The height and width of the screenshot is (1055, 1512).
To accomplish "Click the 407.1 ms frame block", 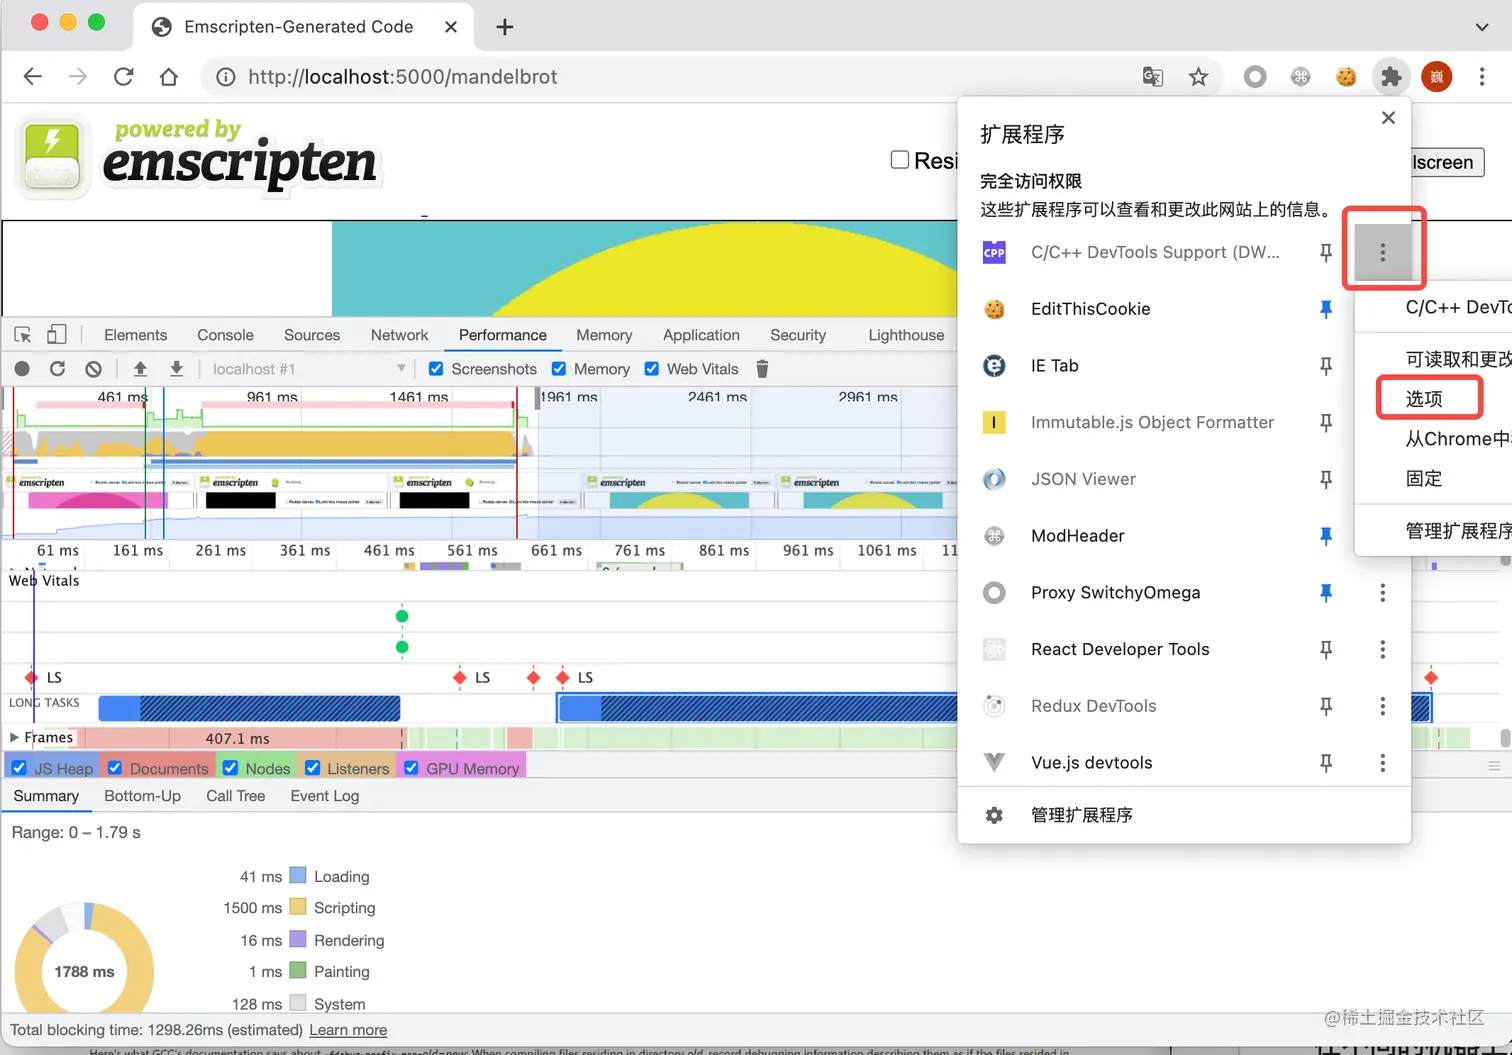I will [x=237, y=738].
